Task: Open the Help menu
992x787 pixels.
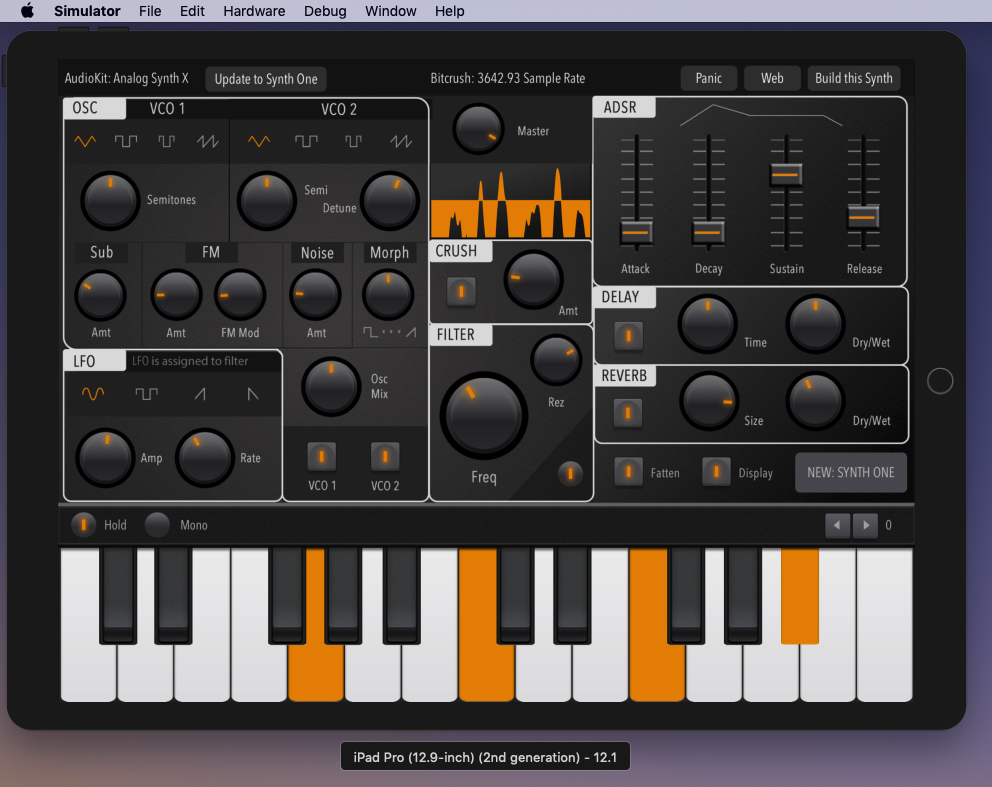Action: coord(450,11)
